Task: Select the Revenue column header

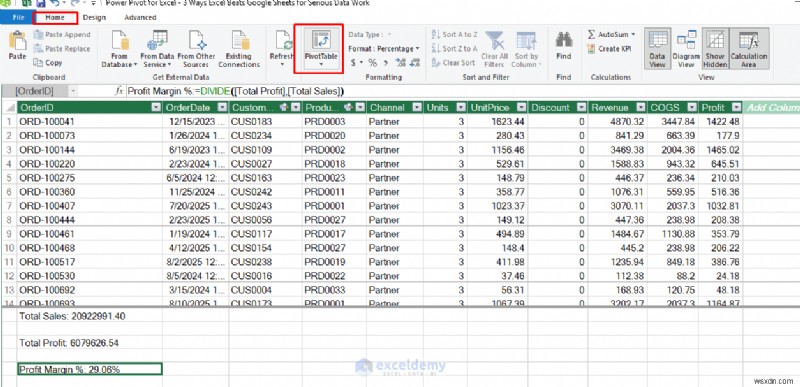Action: 617,108
